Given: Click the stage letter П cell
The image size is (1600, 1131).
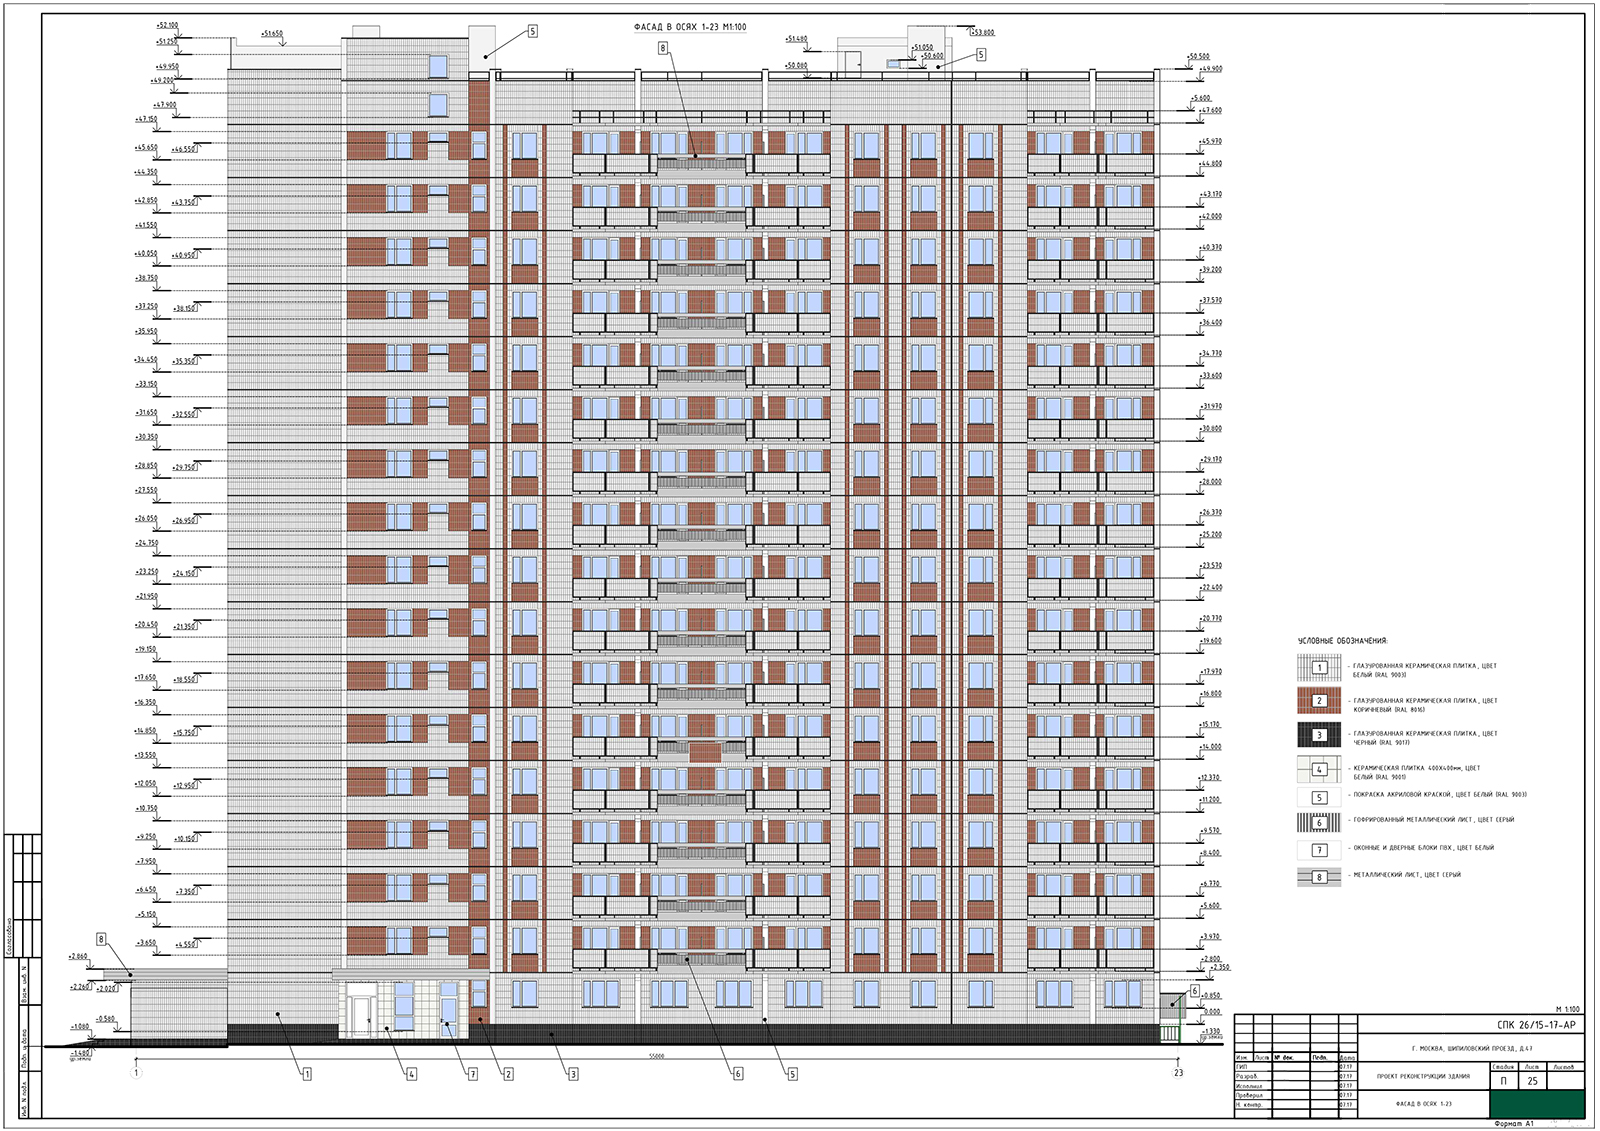Looking at the screenshot, I should 1504,1080.
